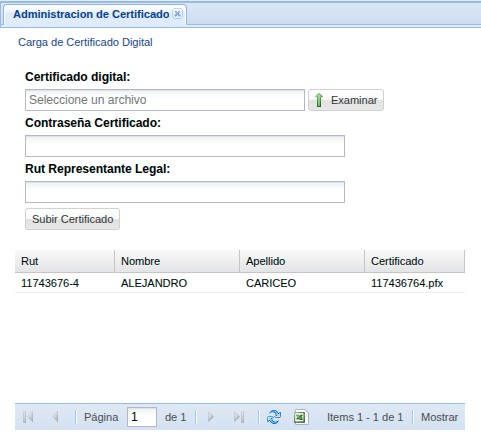Go to first page of grid
The image size is (481, 440).
pos(28,417)
